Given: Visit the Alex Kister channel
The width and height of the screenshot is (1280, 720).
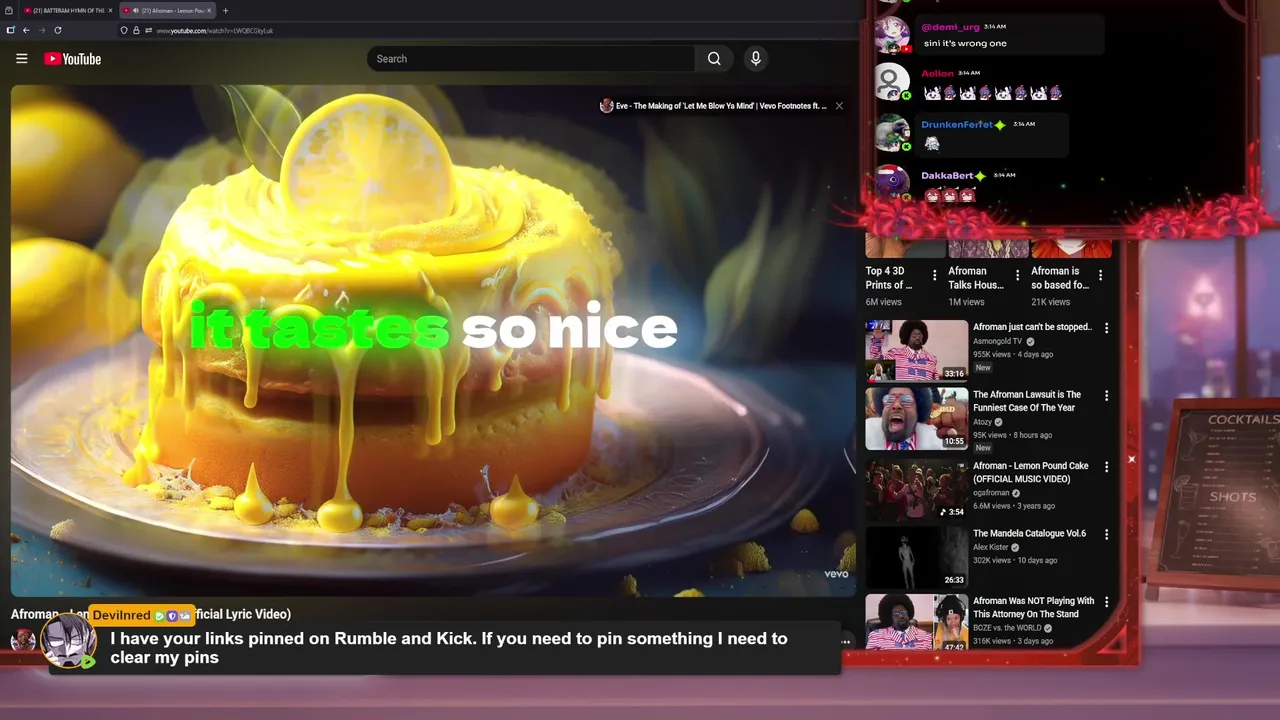Looking at the screenshot, I should pos(990,548).
